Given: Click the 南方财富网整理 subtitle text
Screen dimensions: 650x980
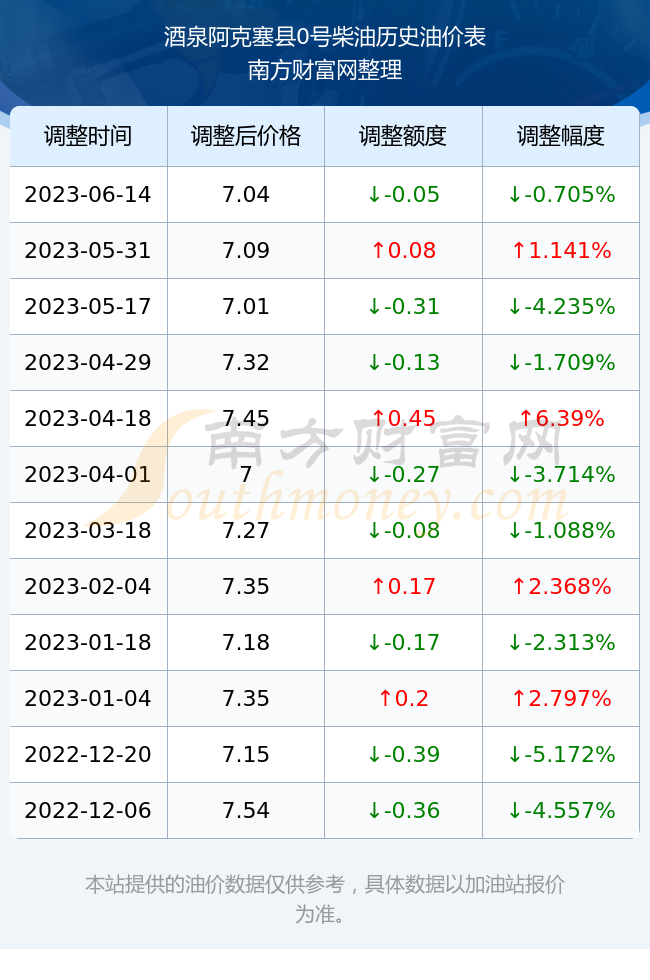Looking at the screenshot, I should (325, 70).
